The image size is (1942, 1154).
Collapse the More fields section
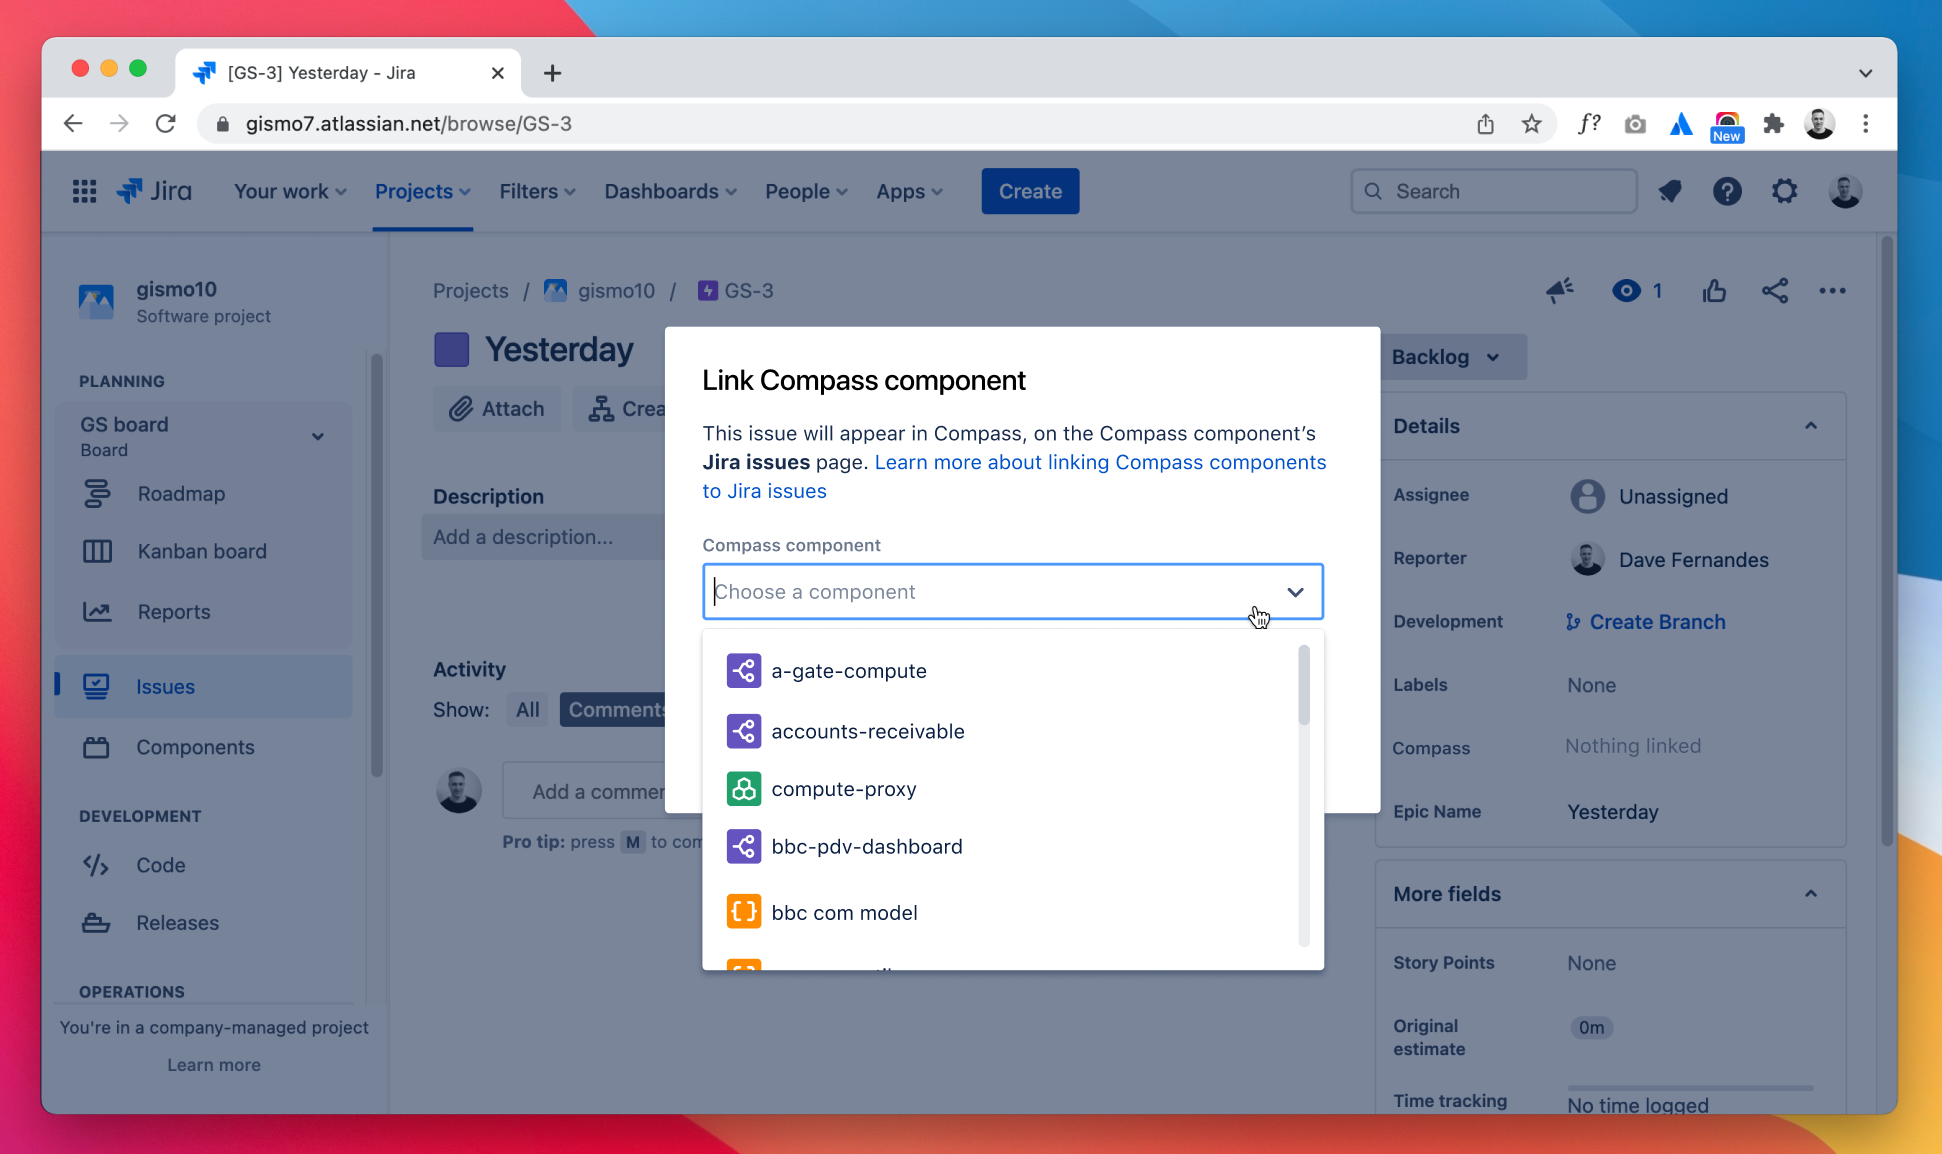(x=1811, y=894)
